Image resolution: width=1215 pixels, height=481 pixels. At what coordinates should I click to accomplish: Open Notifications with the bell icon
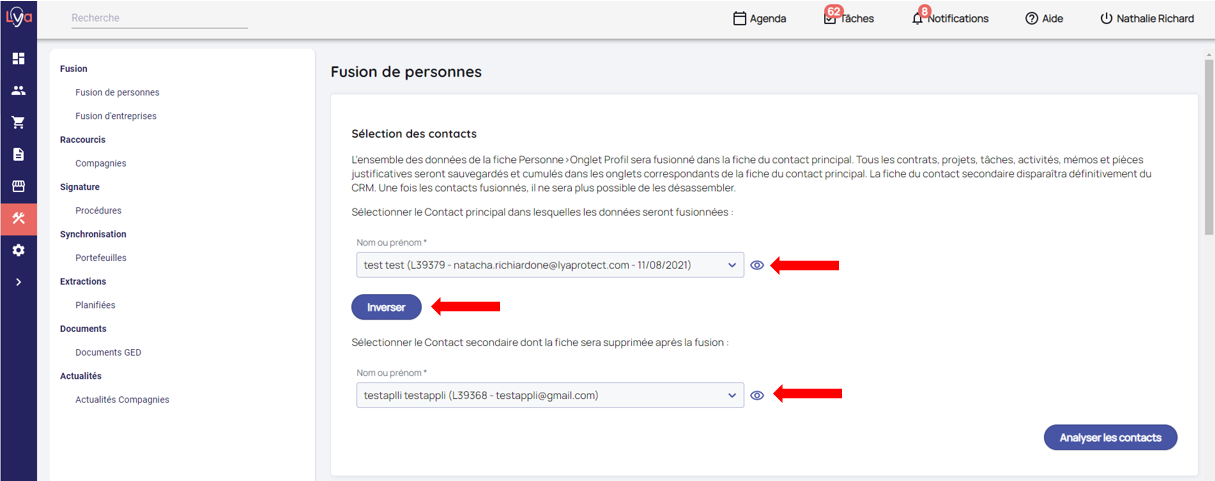click(949, 18)
